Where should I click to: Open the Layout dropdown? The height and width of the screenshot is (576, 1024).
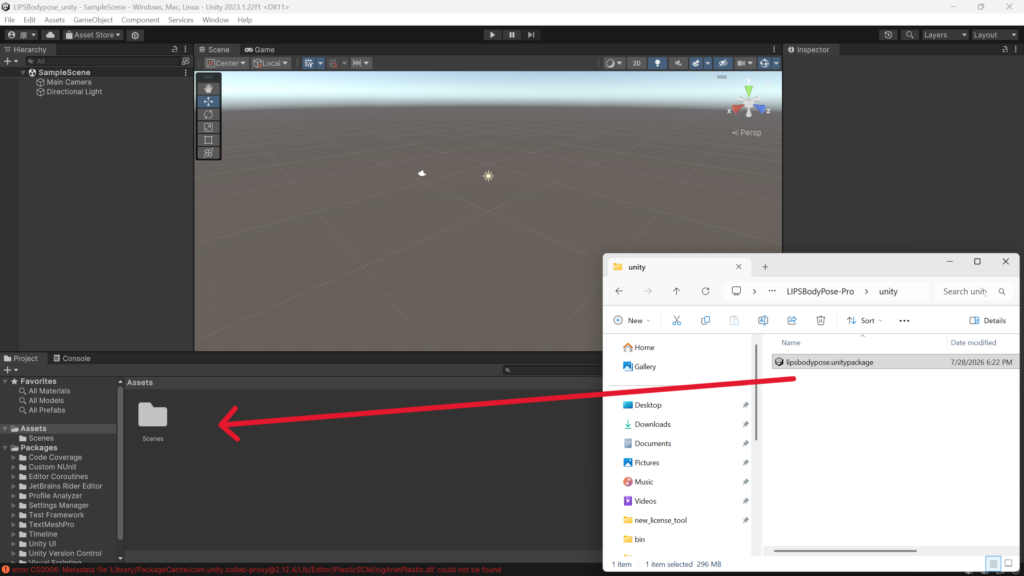[x=994, y=35]
